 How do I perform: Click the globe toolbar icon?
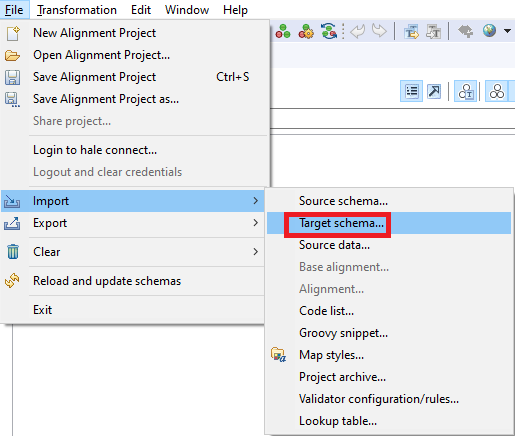489,31
